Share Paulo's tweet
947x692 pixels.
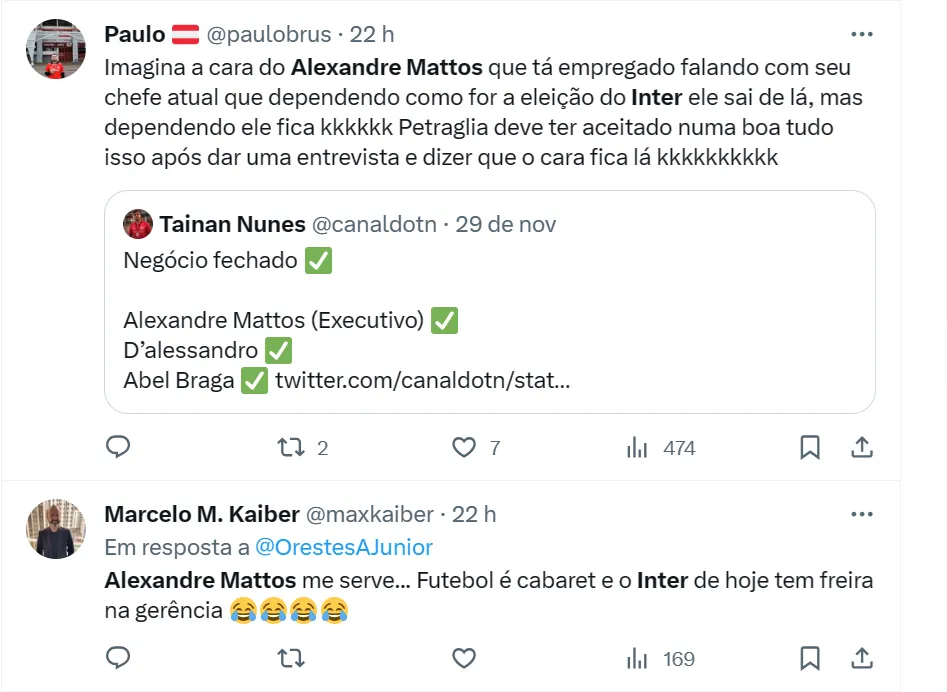tap(862, 448)
